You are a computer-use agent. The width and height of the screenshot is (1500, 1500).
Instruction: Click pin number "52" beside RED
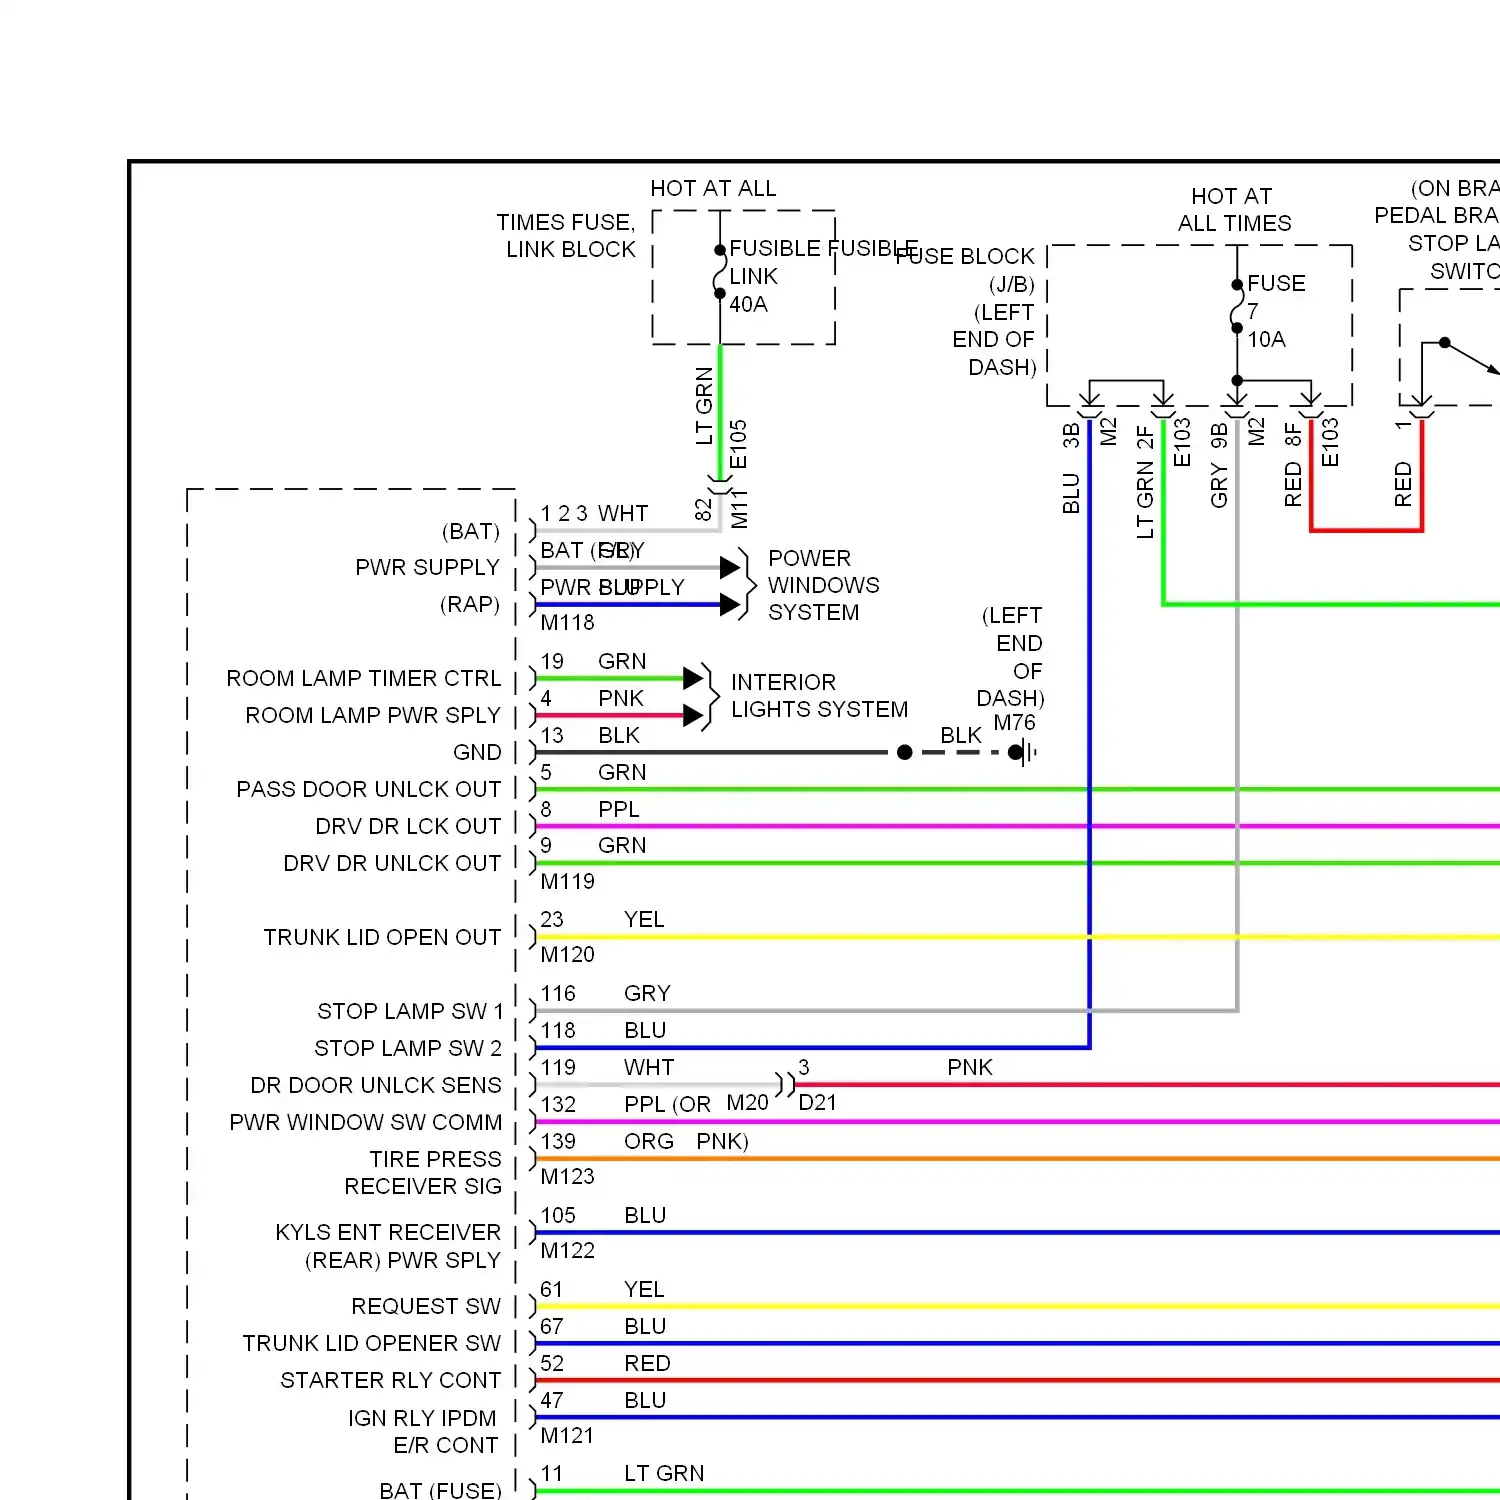552,1363
